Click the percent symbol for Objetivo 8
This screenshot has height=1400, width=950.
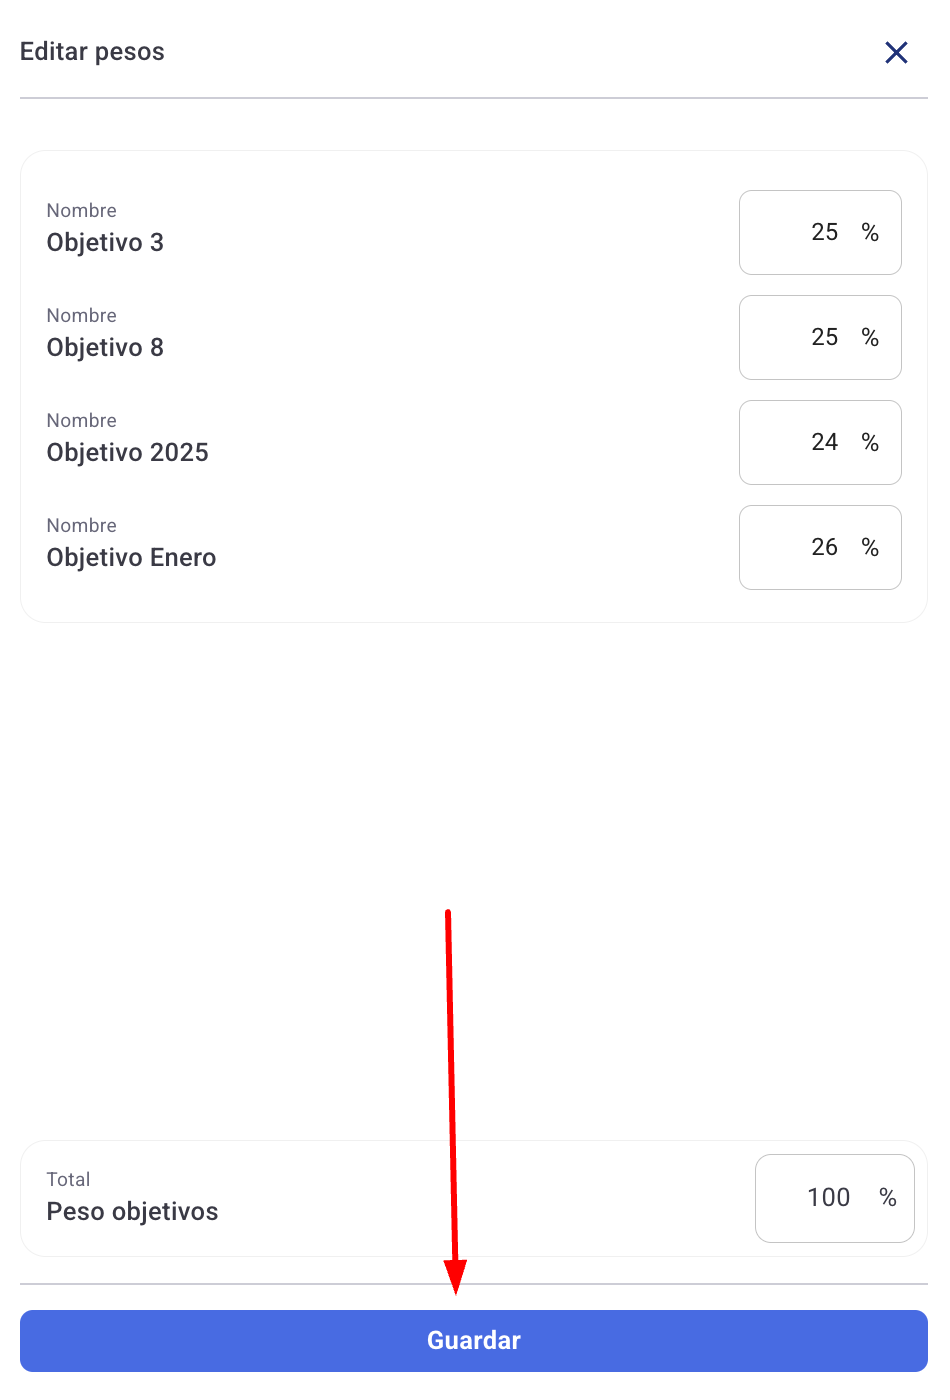(x=870, y=338)
